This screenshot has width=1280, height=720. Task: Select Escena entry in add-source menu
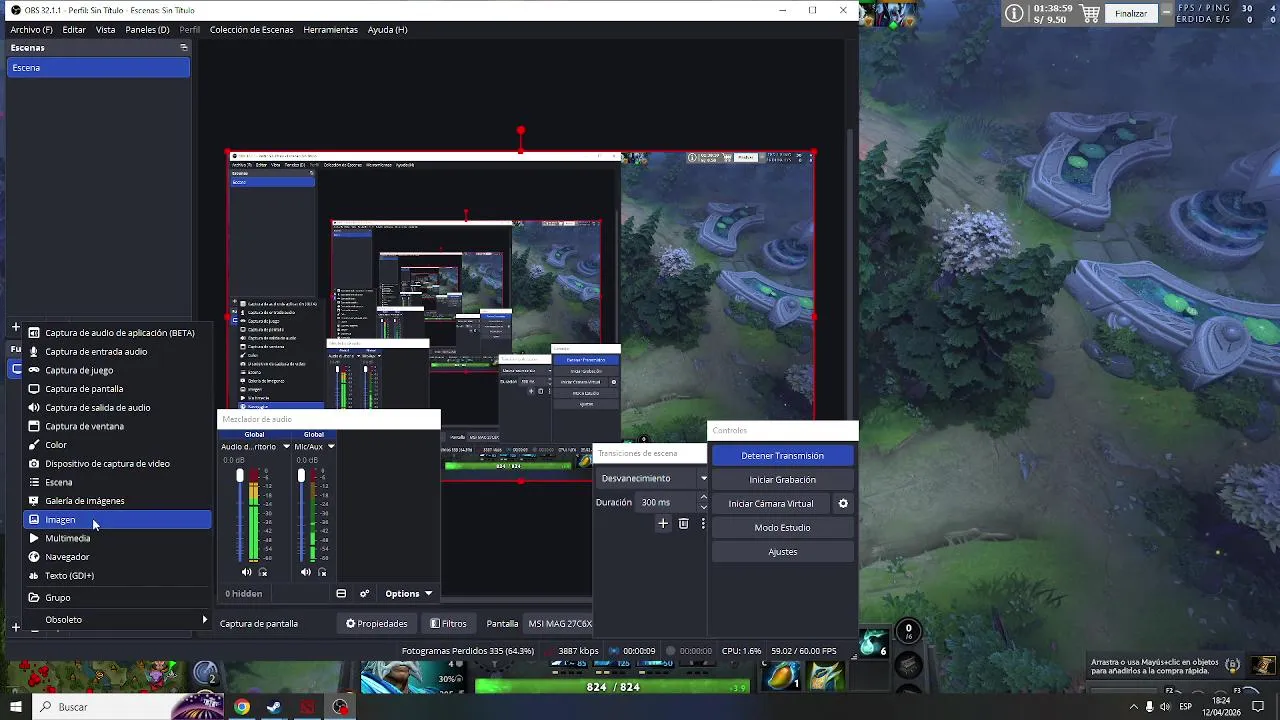pos(117,482)
